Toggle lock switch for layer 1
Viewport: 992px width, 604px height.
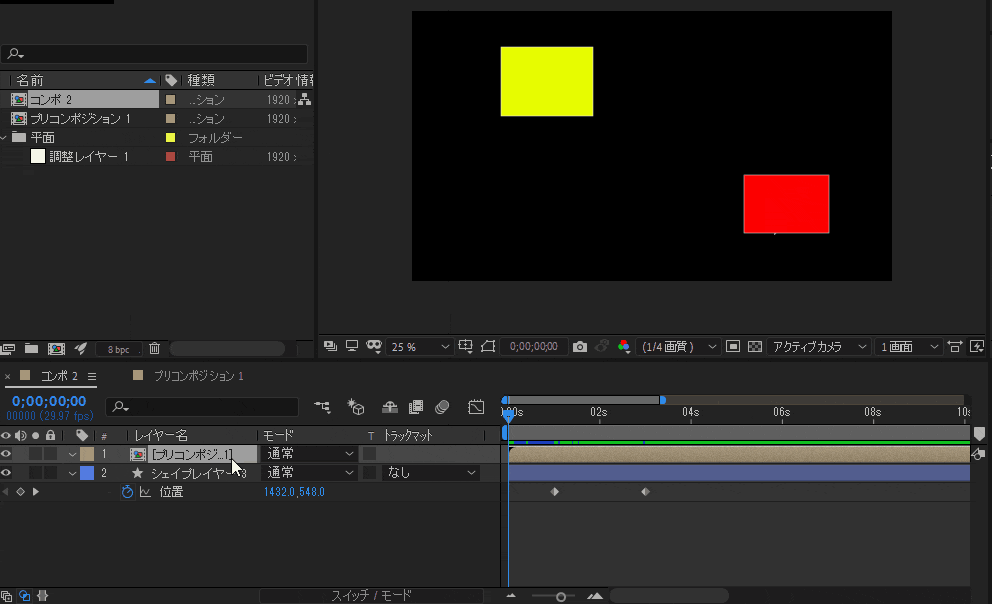pos(50,453)
